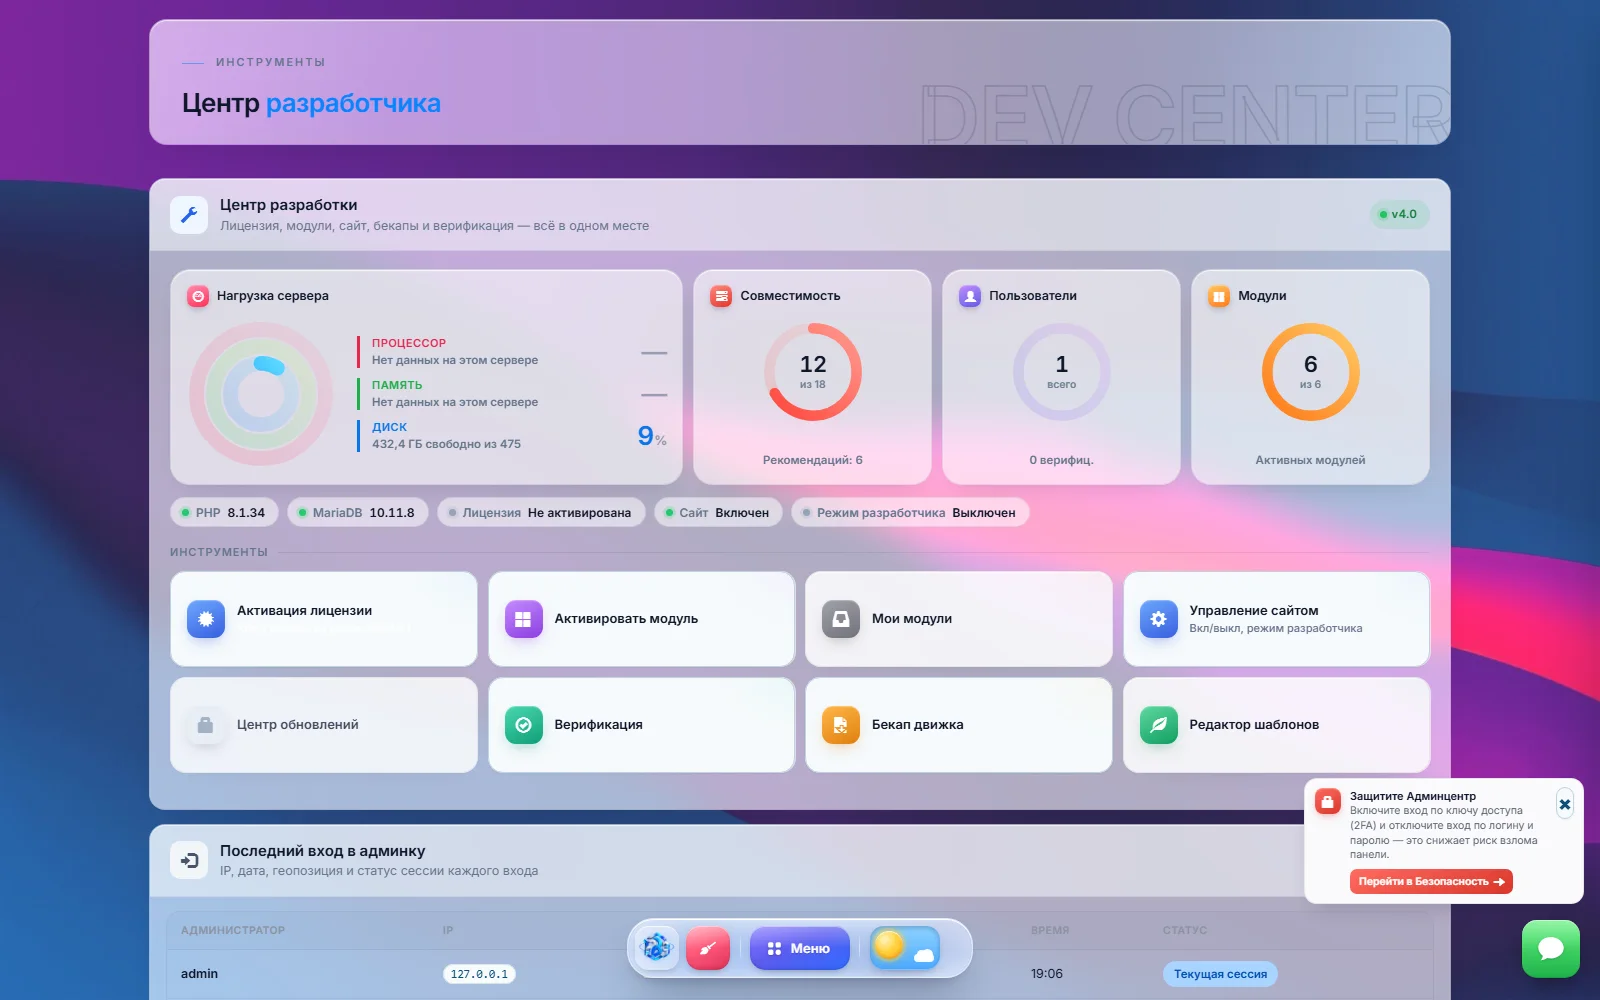
Task: Toggle the sun and cloud theme switch
Action: tap(905, 948)
